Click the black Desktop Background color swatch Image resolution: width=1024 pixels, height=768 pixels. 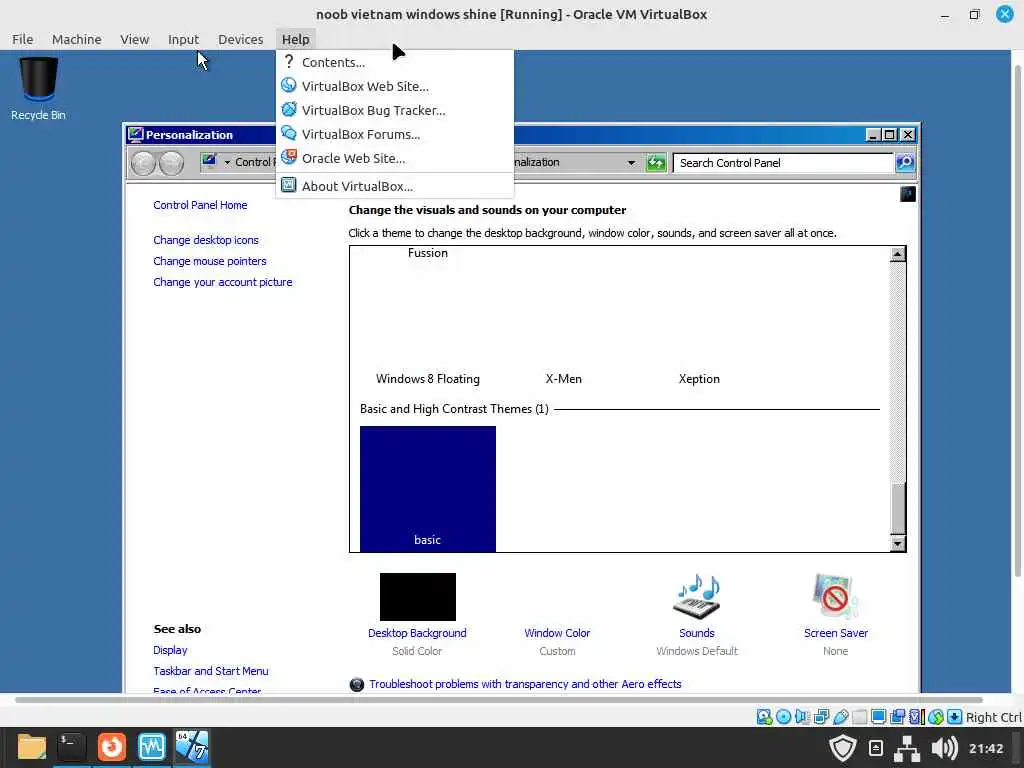[x=417, y=597]
